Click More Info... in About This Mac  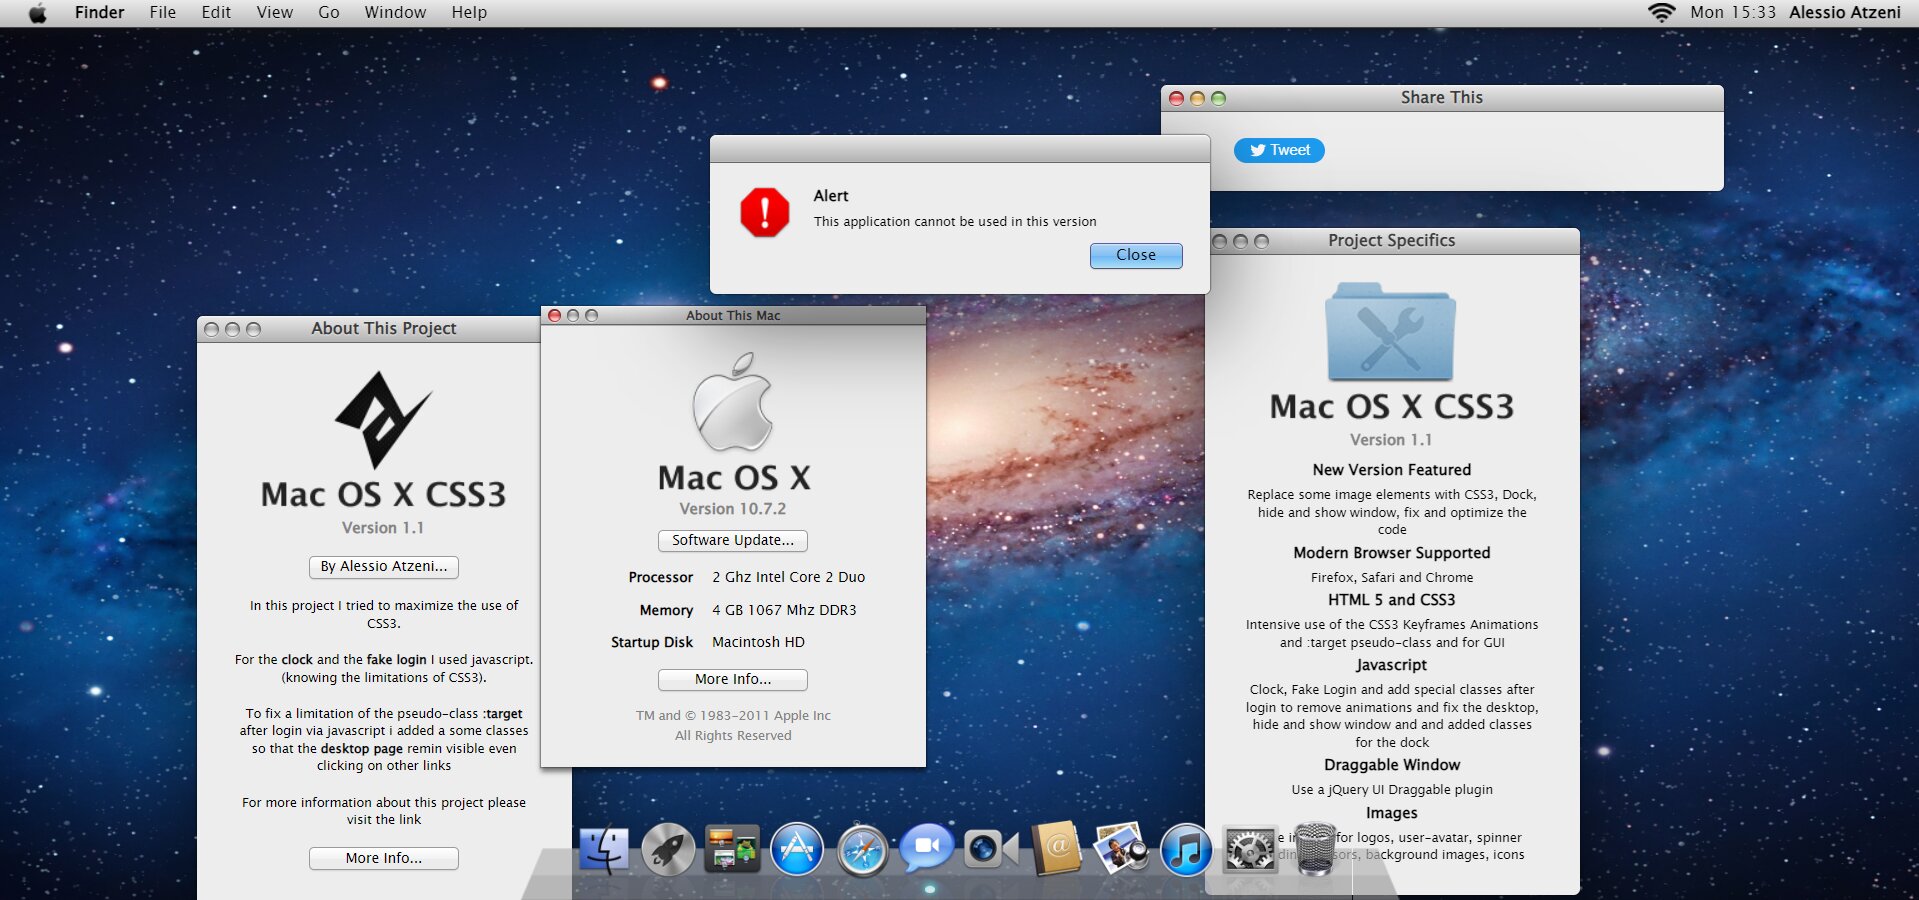733,679
